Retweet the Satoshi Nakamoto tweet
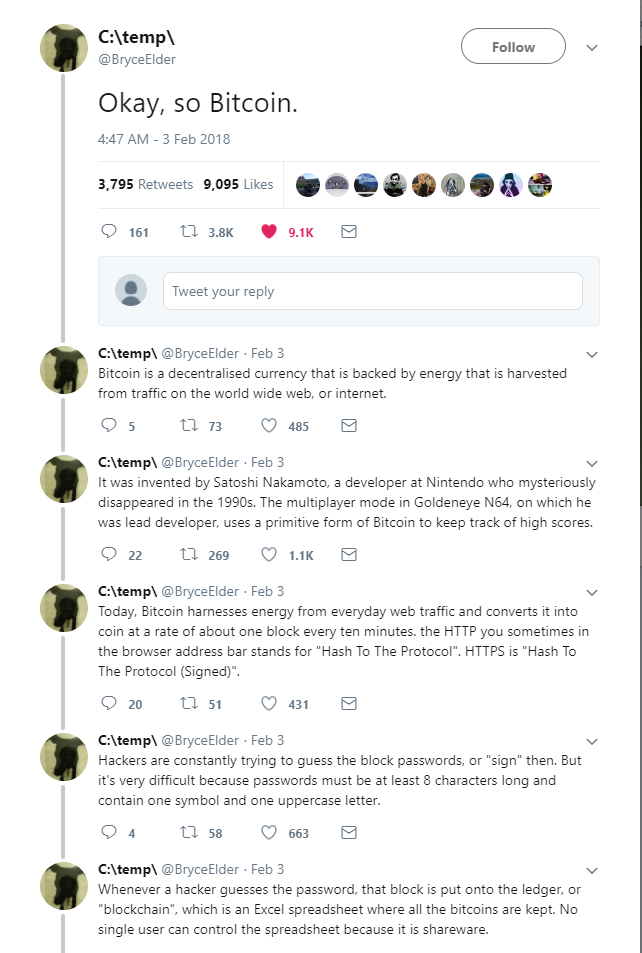This screenshot has height=953, width=642. pos(187,555)
